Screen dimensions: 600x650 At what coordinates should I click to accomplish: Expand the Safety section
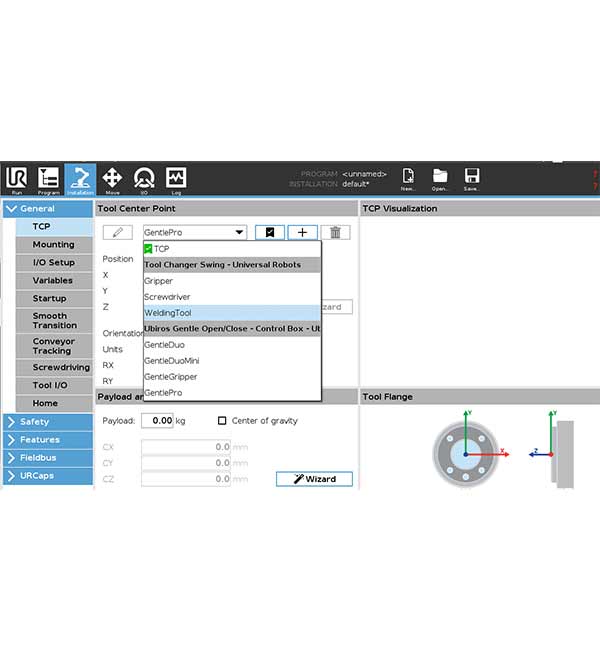(48, 422)
